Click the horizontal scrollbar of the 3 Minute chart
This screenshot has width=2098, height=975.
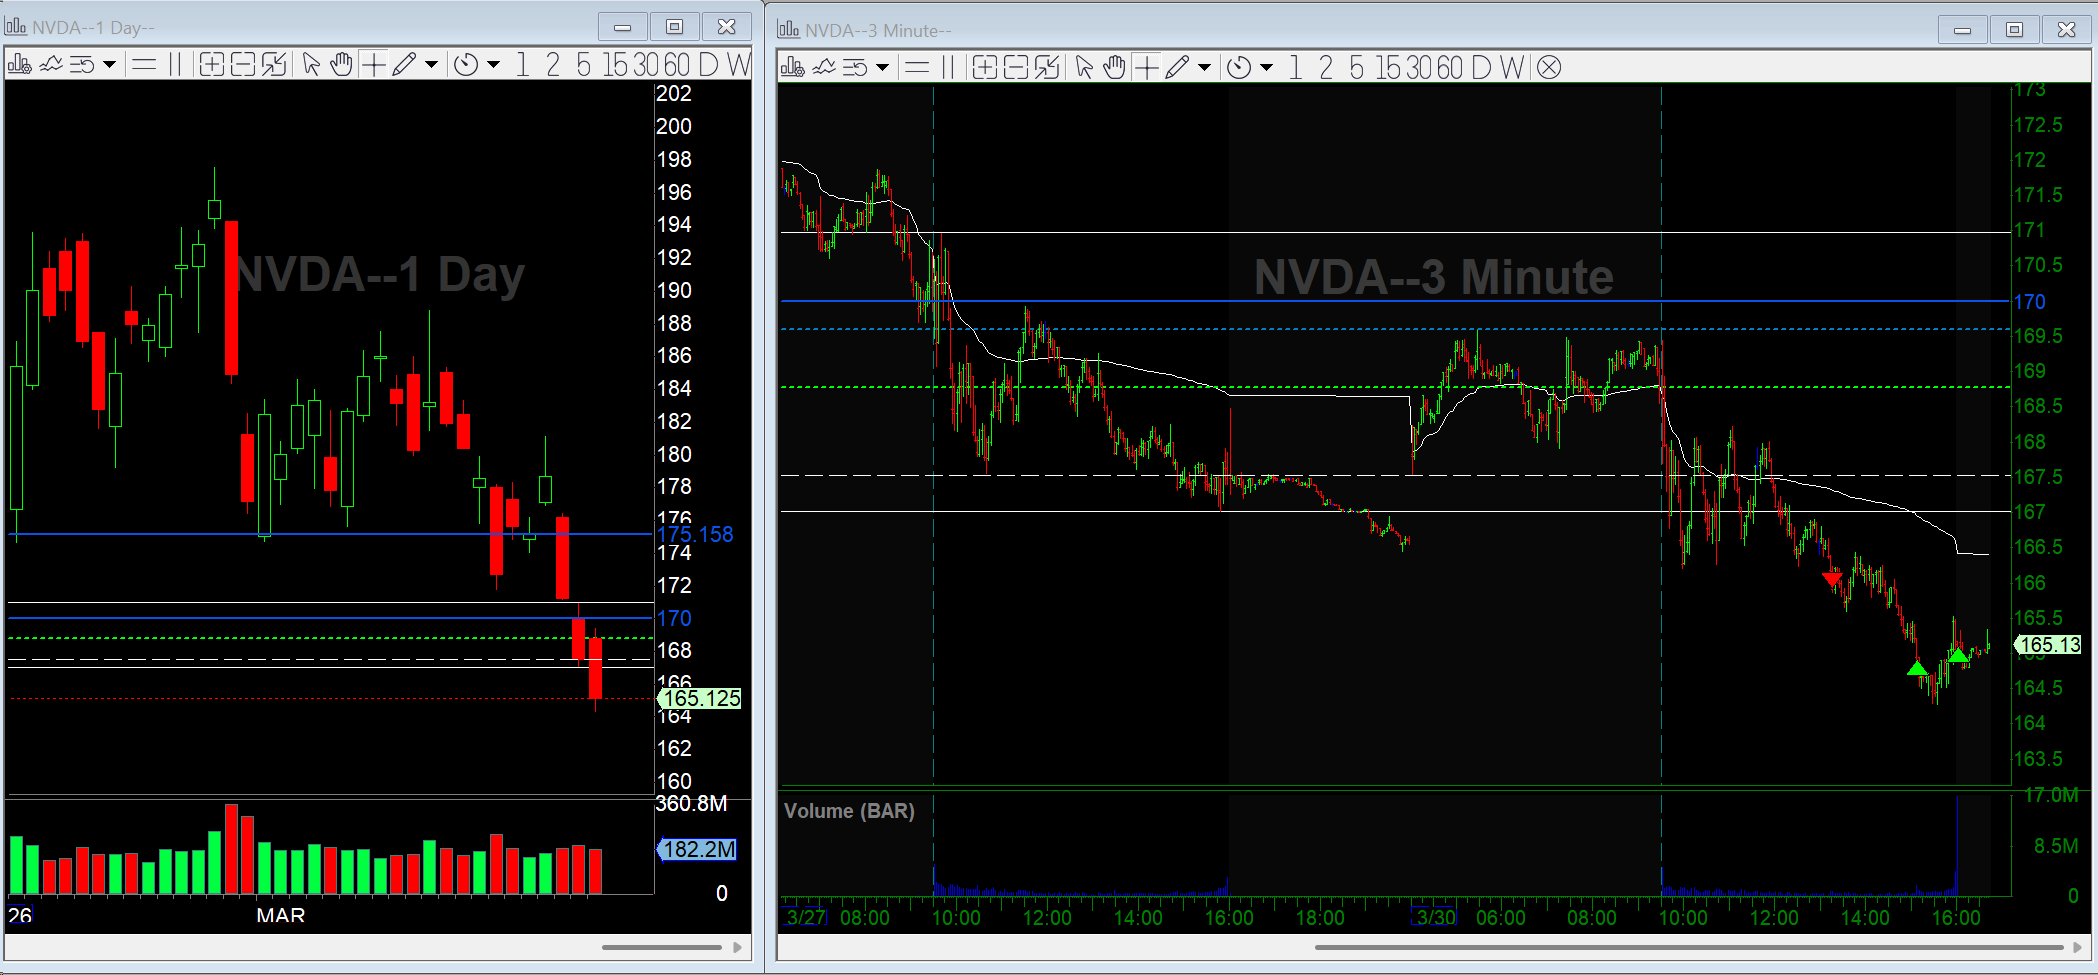pyautogui.click(x=1688, y=947)
